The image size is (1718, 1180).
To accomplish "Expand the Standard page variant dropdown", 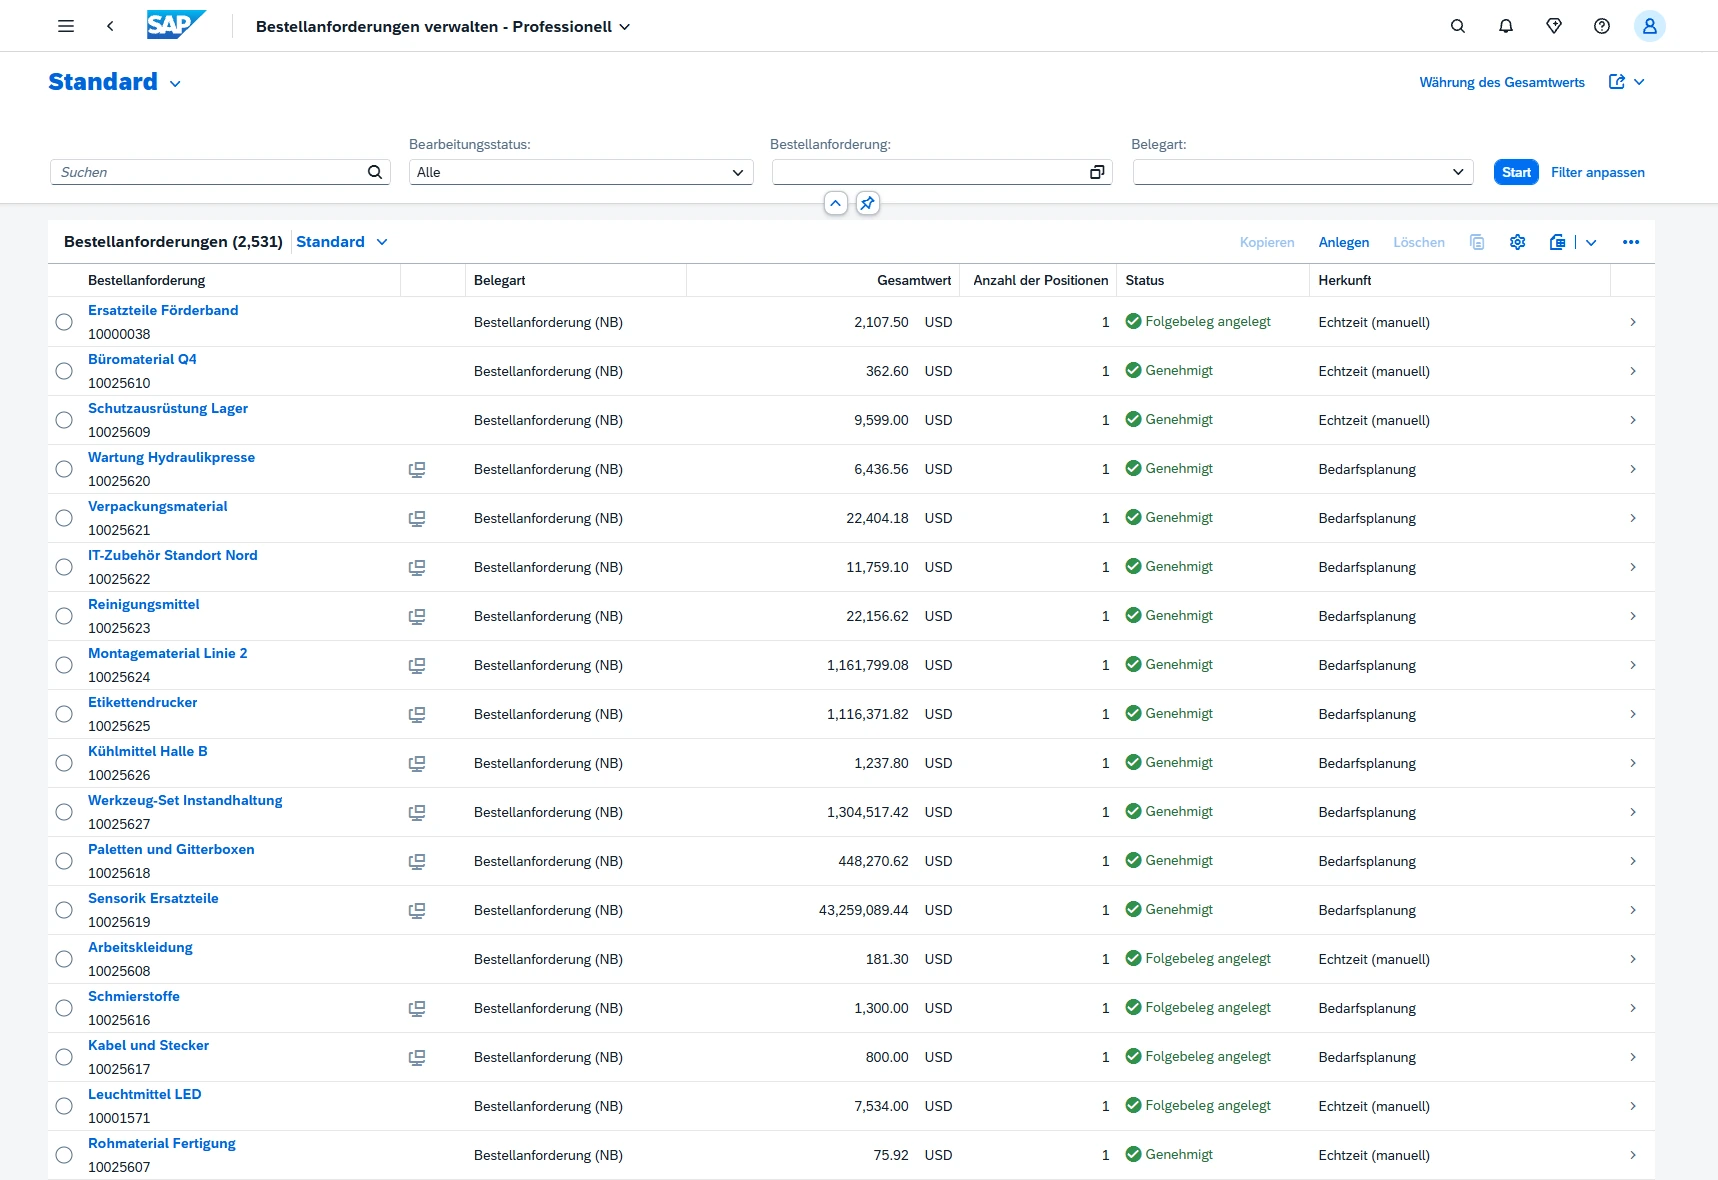I will coord(175,83).
